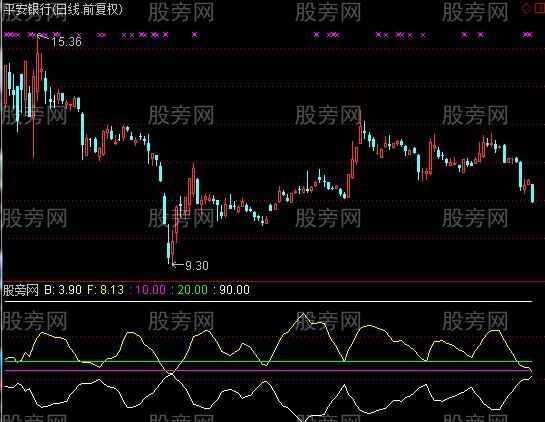The height and width of the screenshot is (422, 545).
Task: Click the chart title 平安银行(日线.前复权)
Action: tap(63, 9)
